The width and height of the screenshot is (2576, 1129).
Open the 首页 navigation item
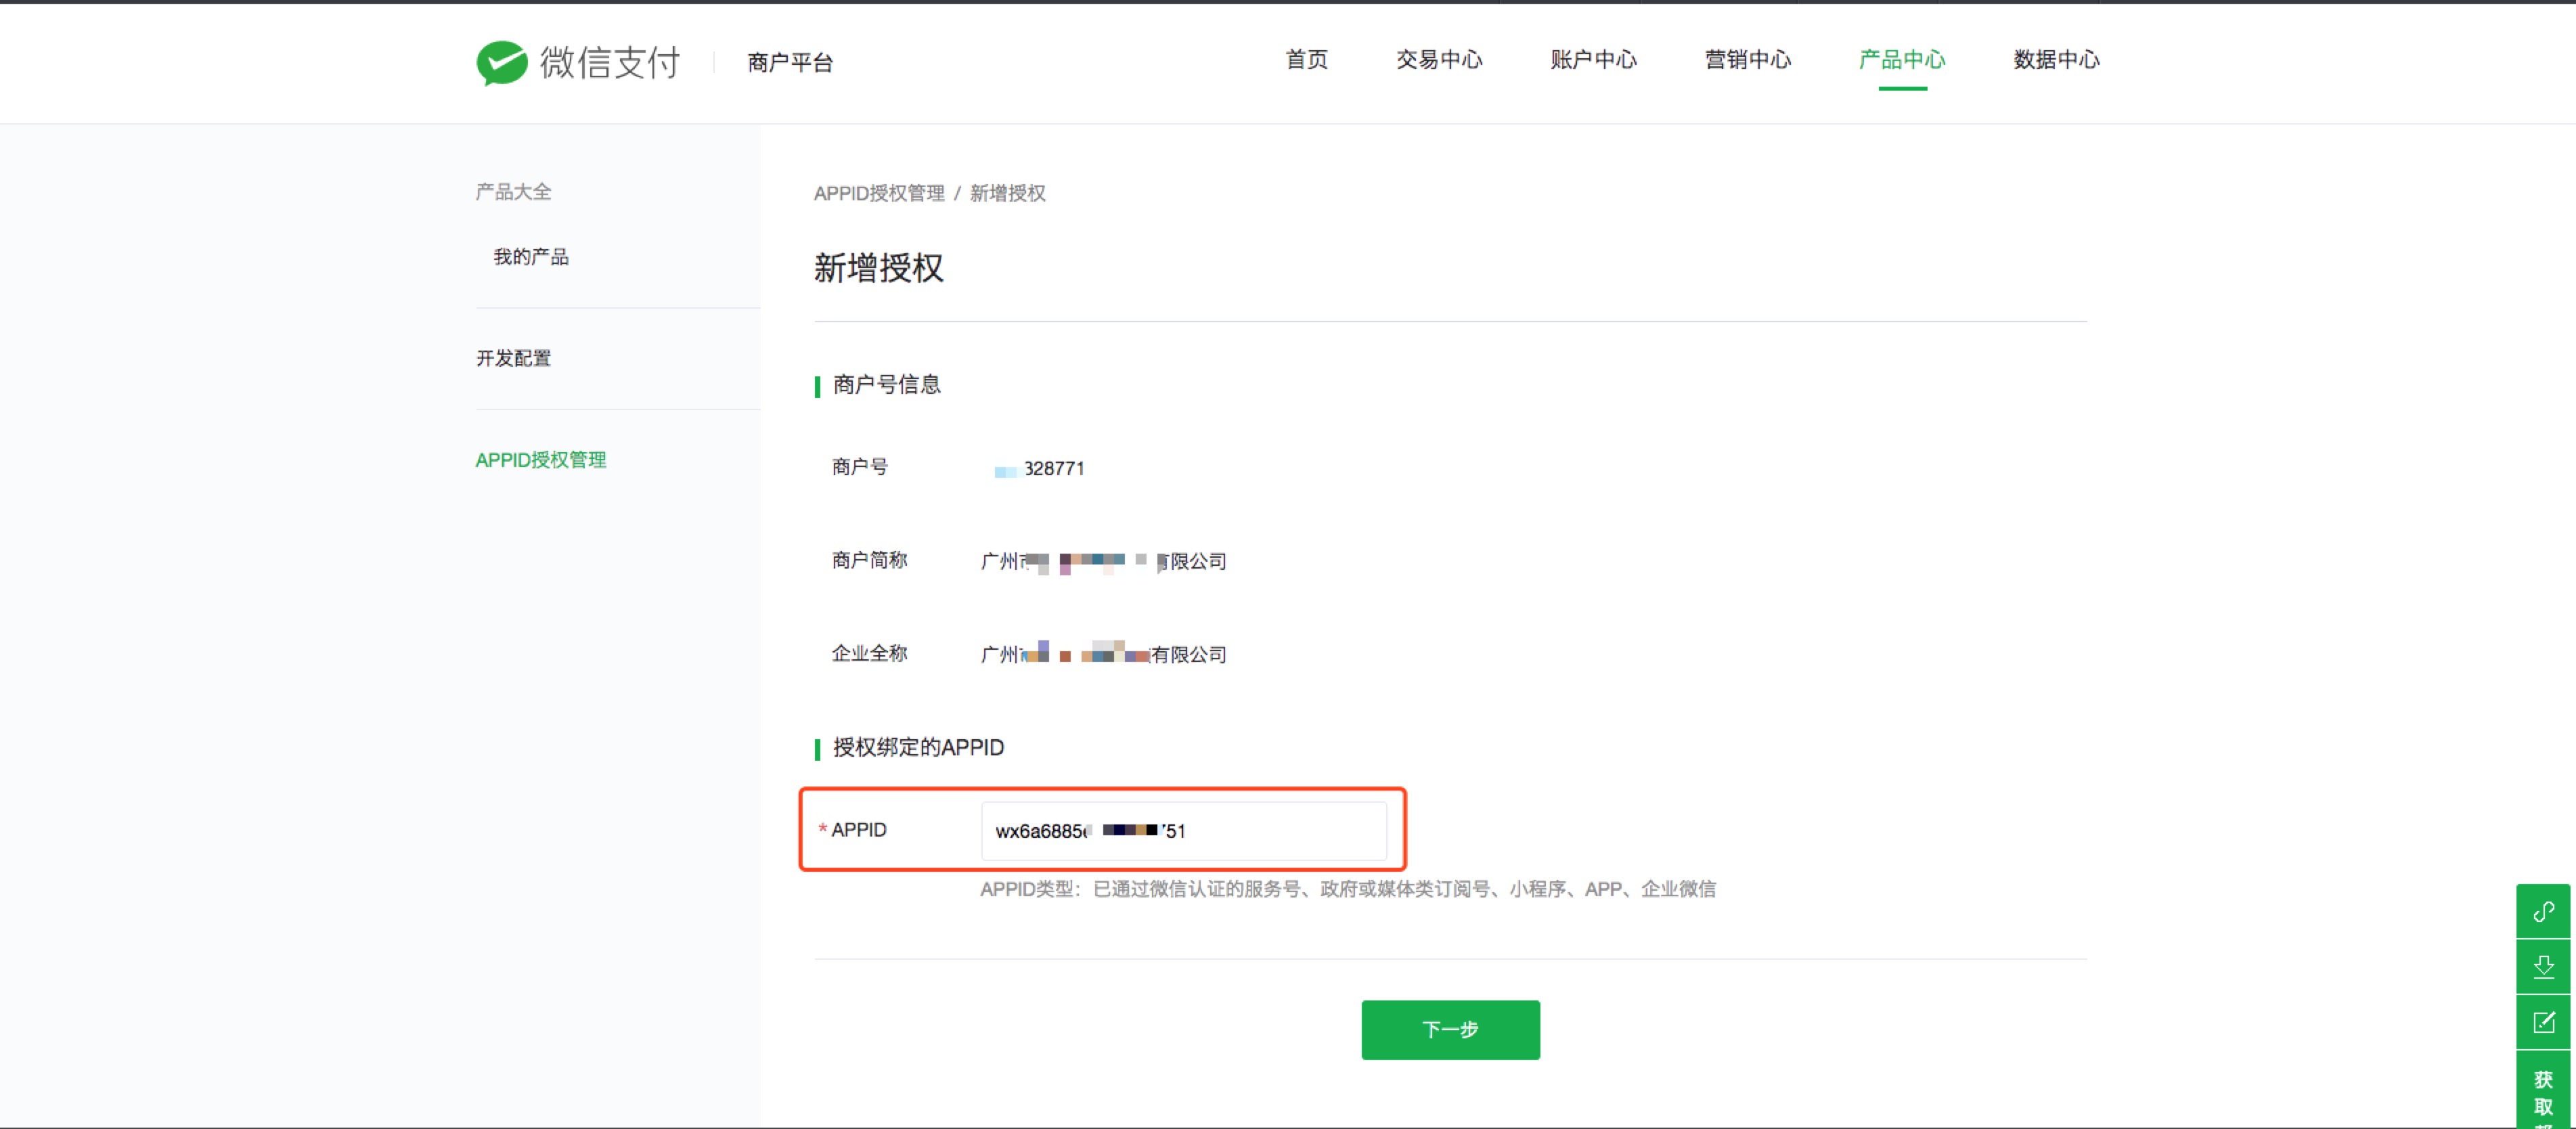1306,60
